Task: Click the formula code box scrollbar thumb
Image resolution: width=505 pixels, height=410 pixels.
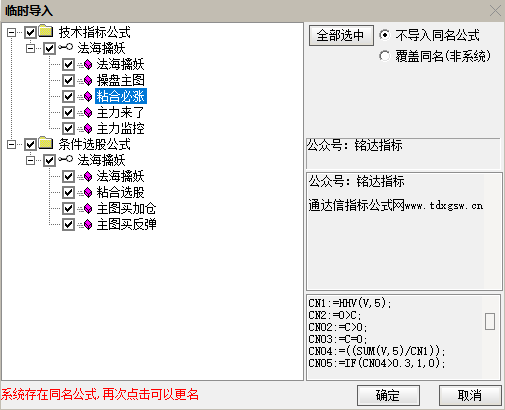Action: (490, 321)
